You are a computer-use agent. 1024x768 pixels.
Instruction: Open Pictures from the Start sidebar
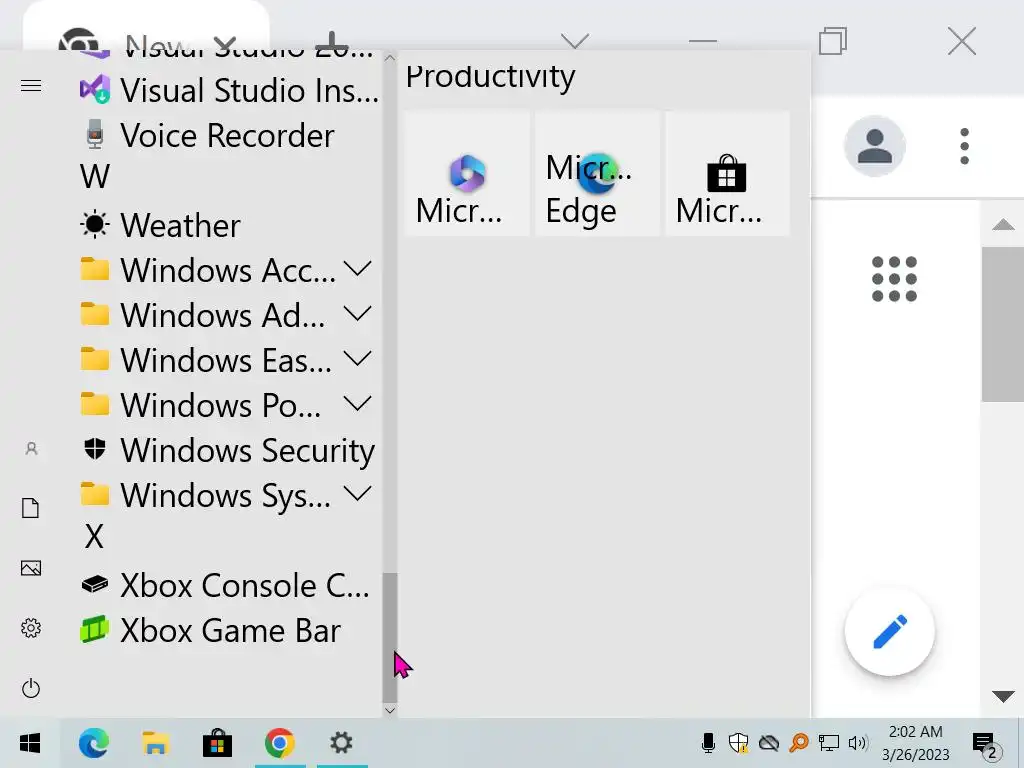[31, 568]
